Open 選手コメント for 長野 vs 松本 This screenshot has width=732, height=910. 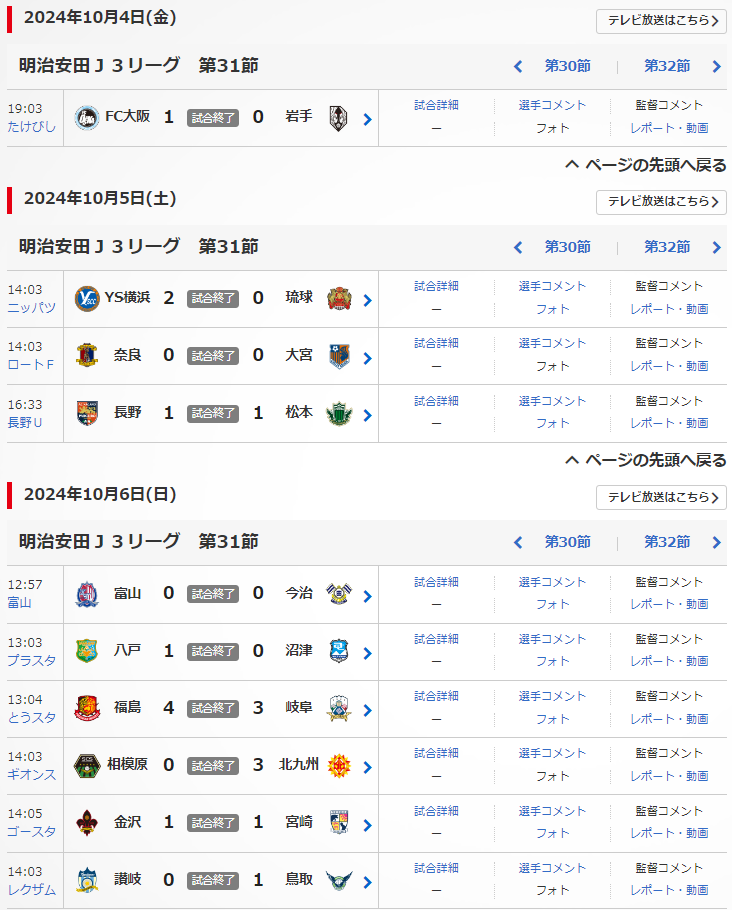pyautogui.click(x=552, y=401)
